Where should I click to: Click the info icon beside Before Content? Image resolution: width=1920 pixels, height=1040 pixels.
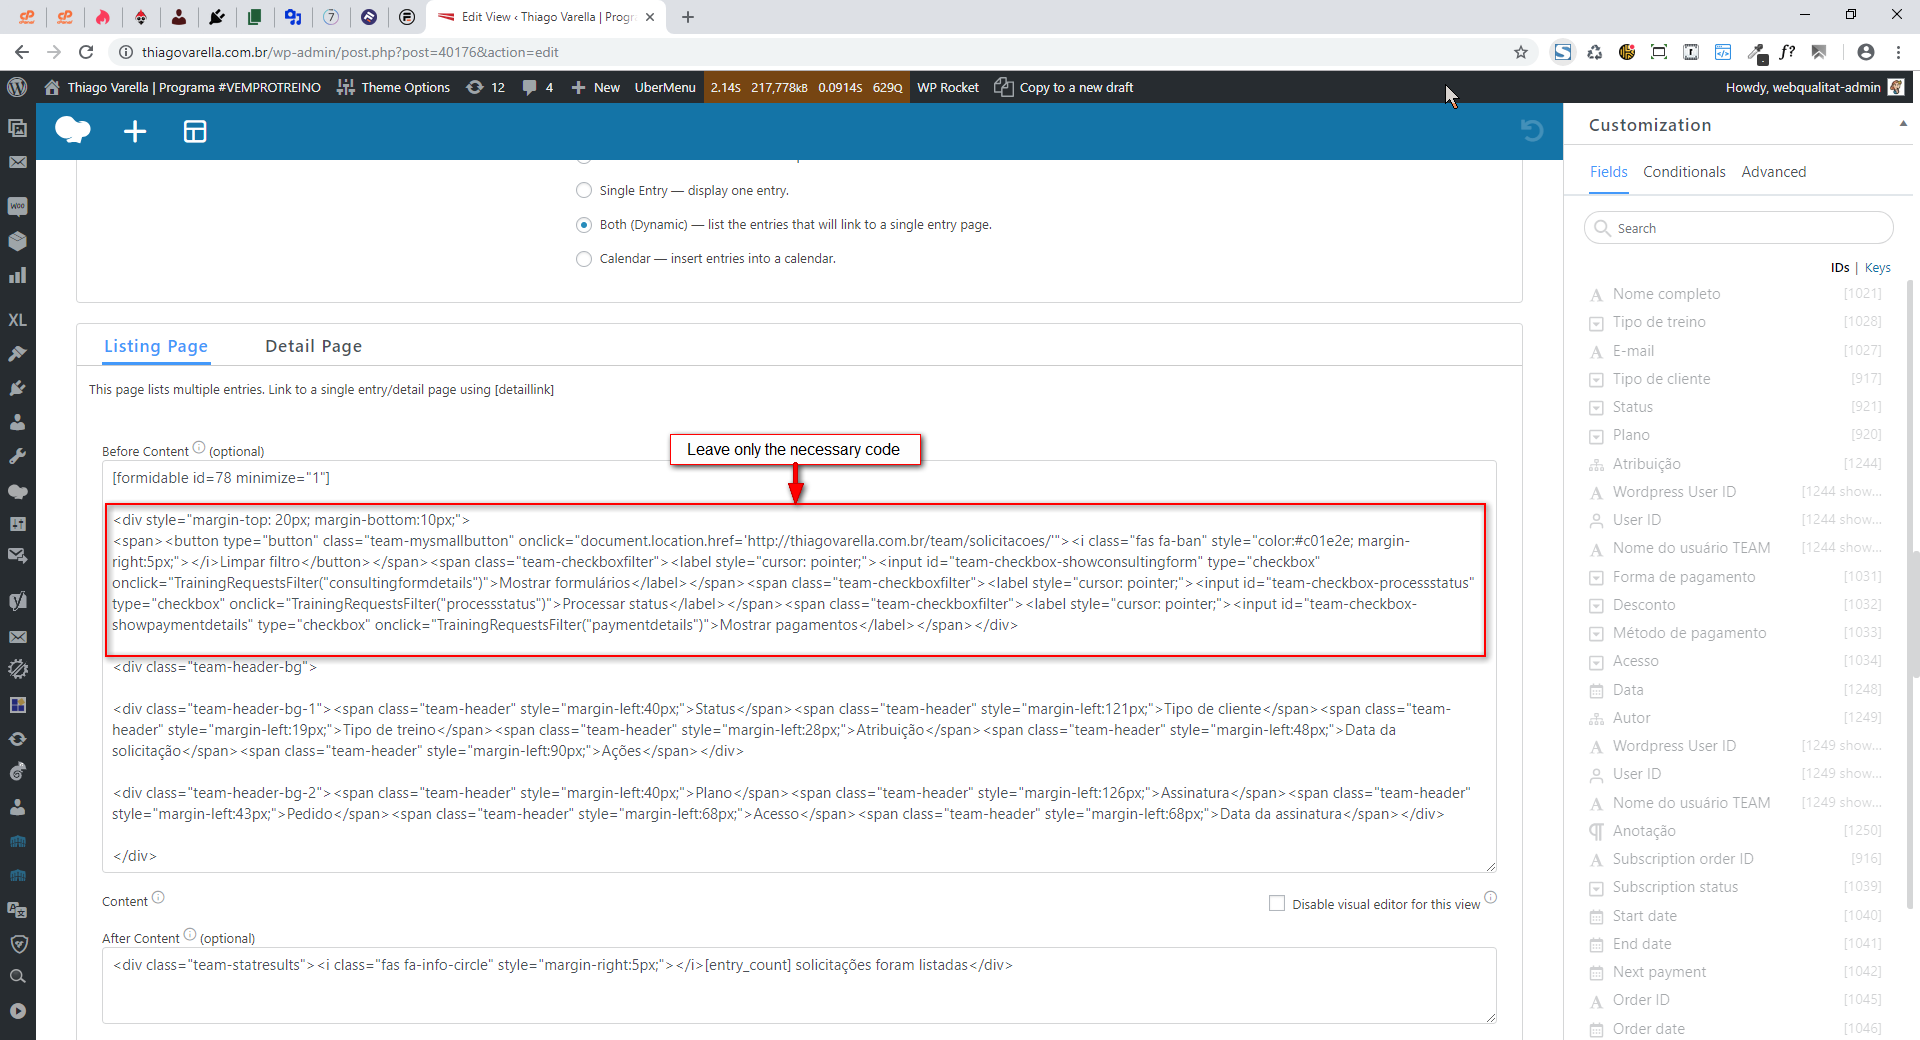click(199, 448)
